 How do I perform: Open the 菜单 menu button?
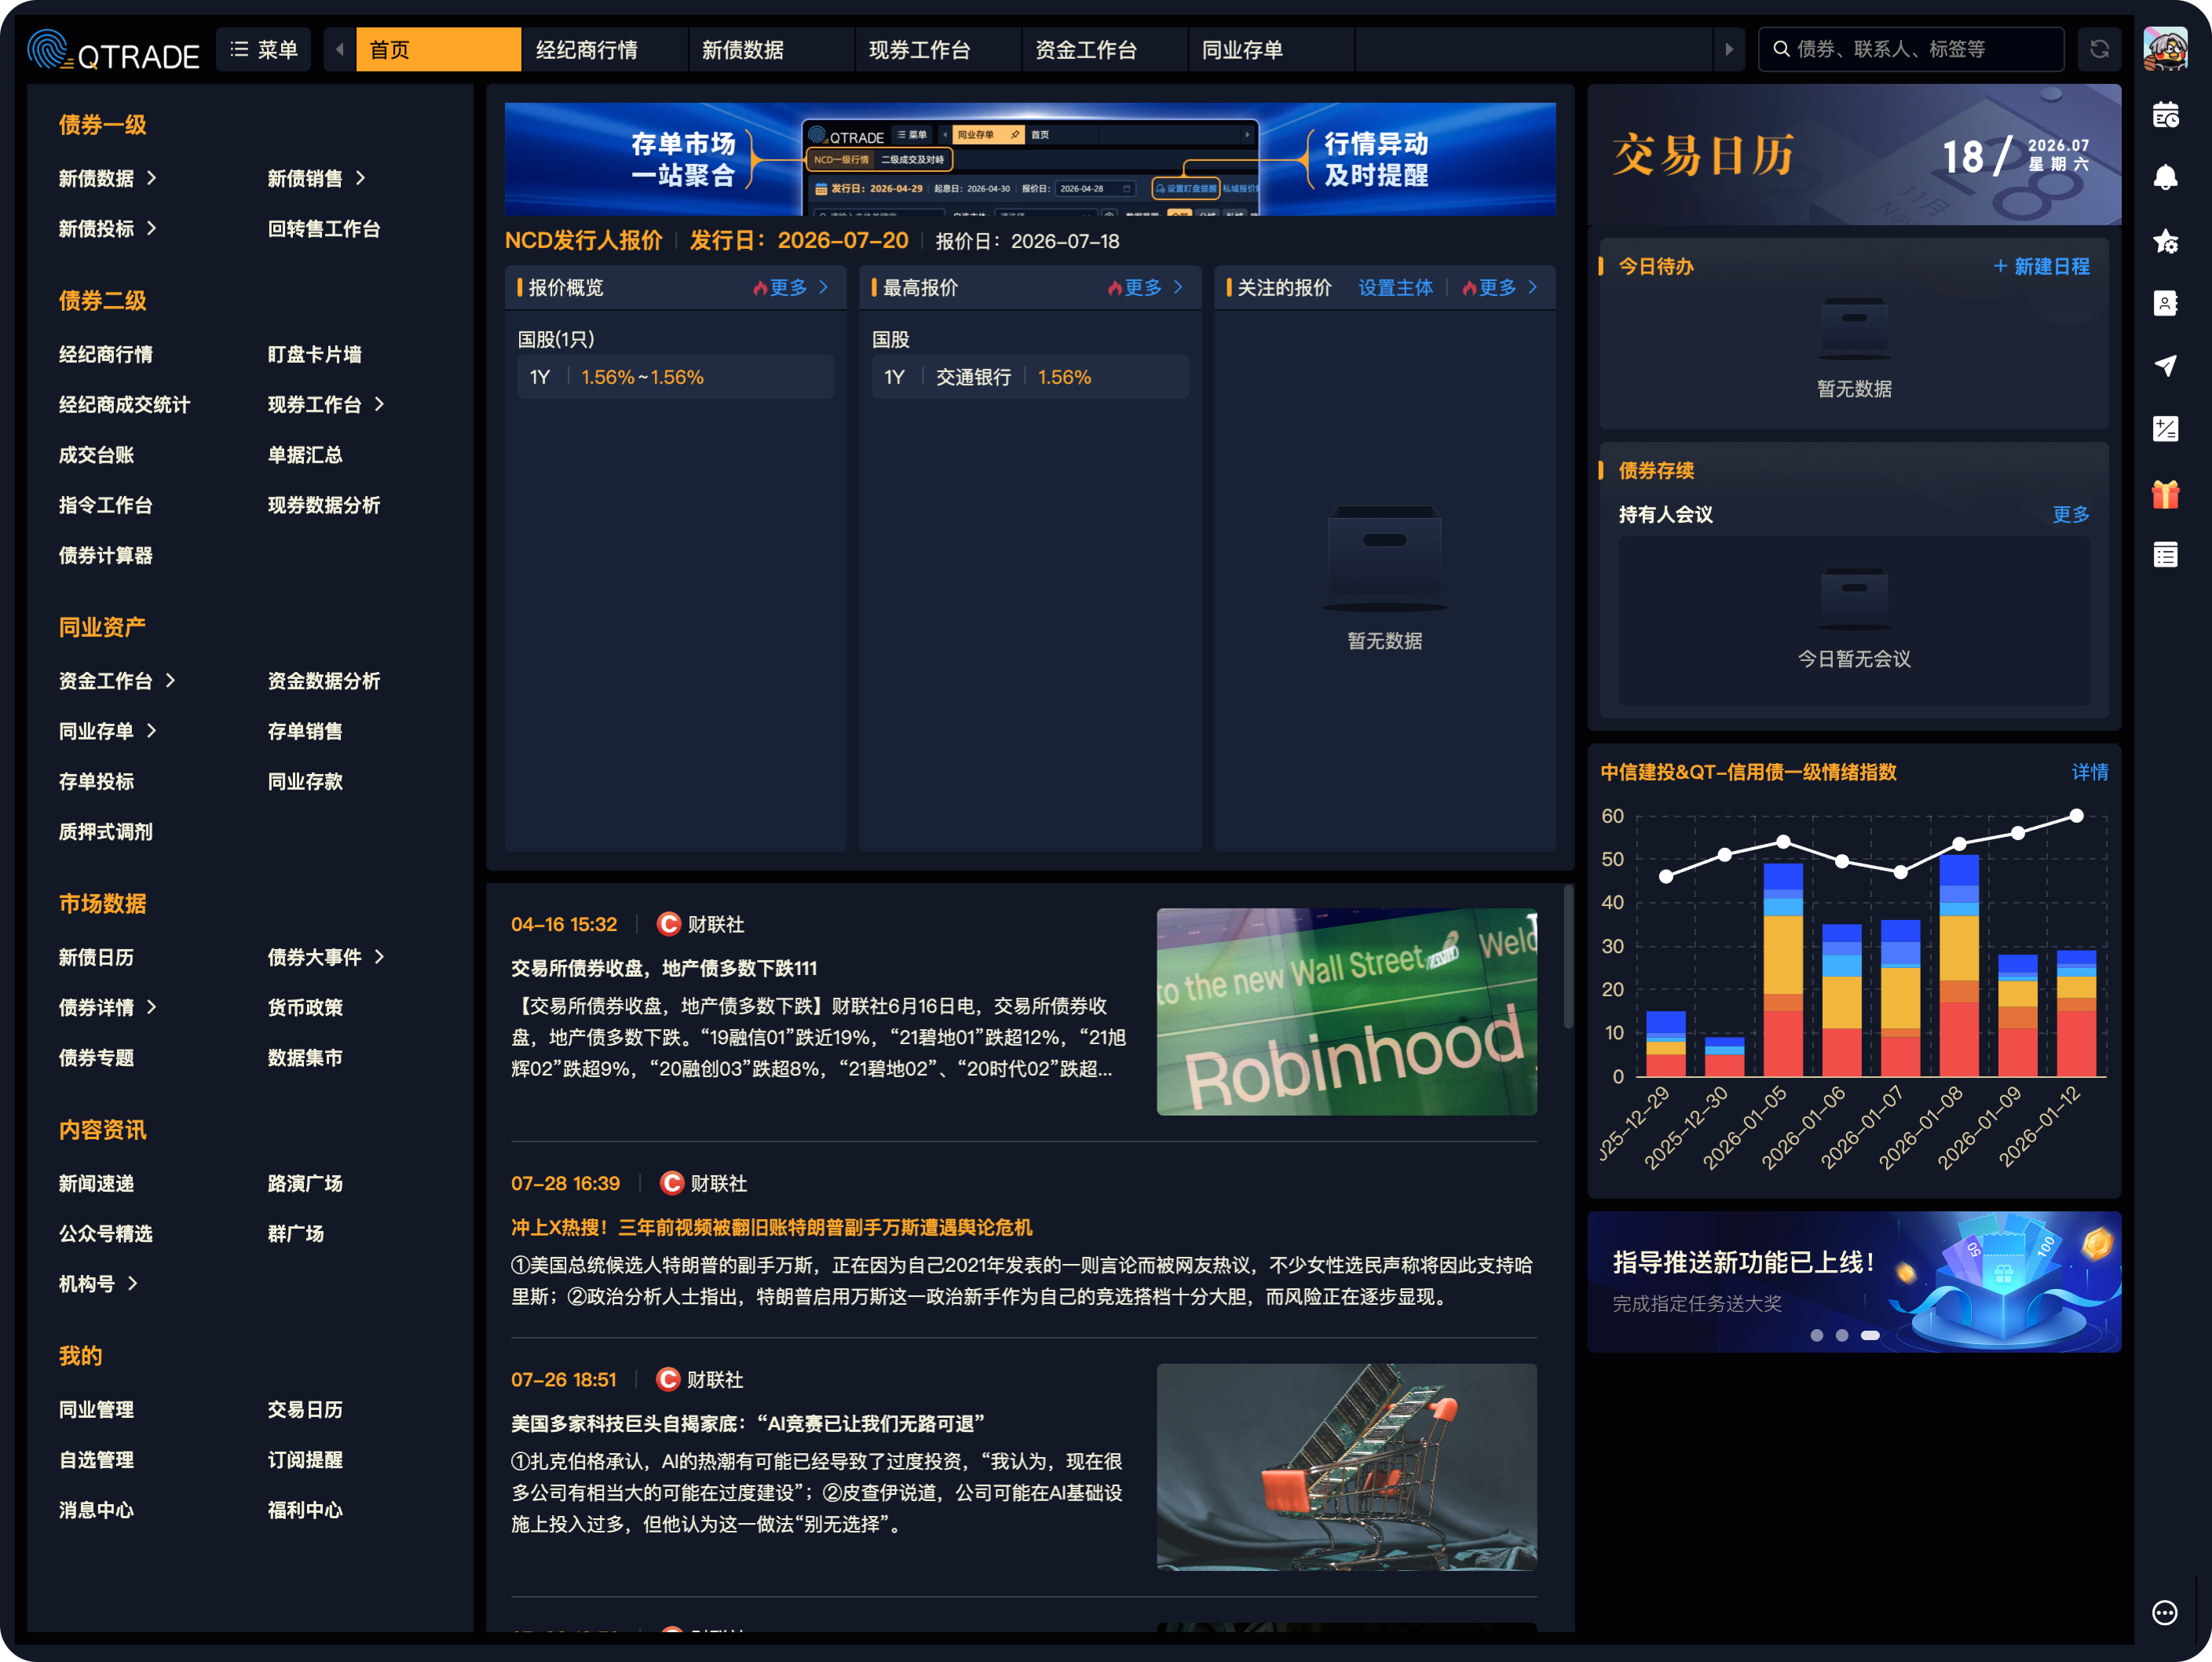pyautogui.click(x=264, y=49)
